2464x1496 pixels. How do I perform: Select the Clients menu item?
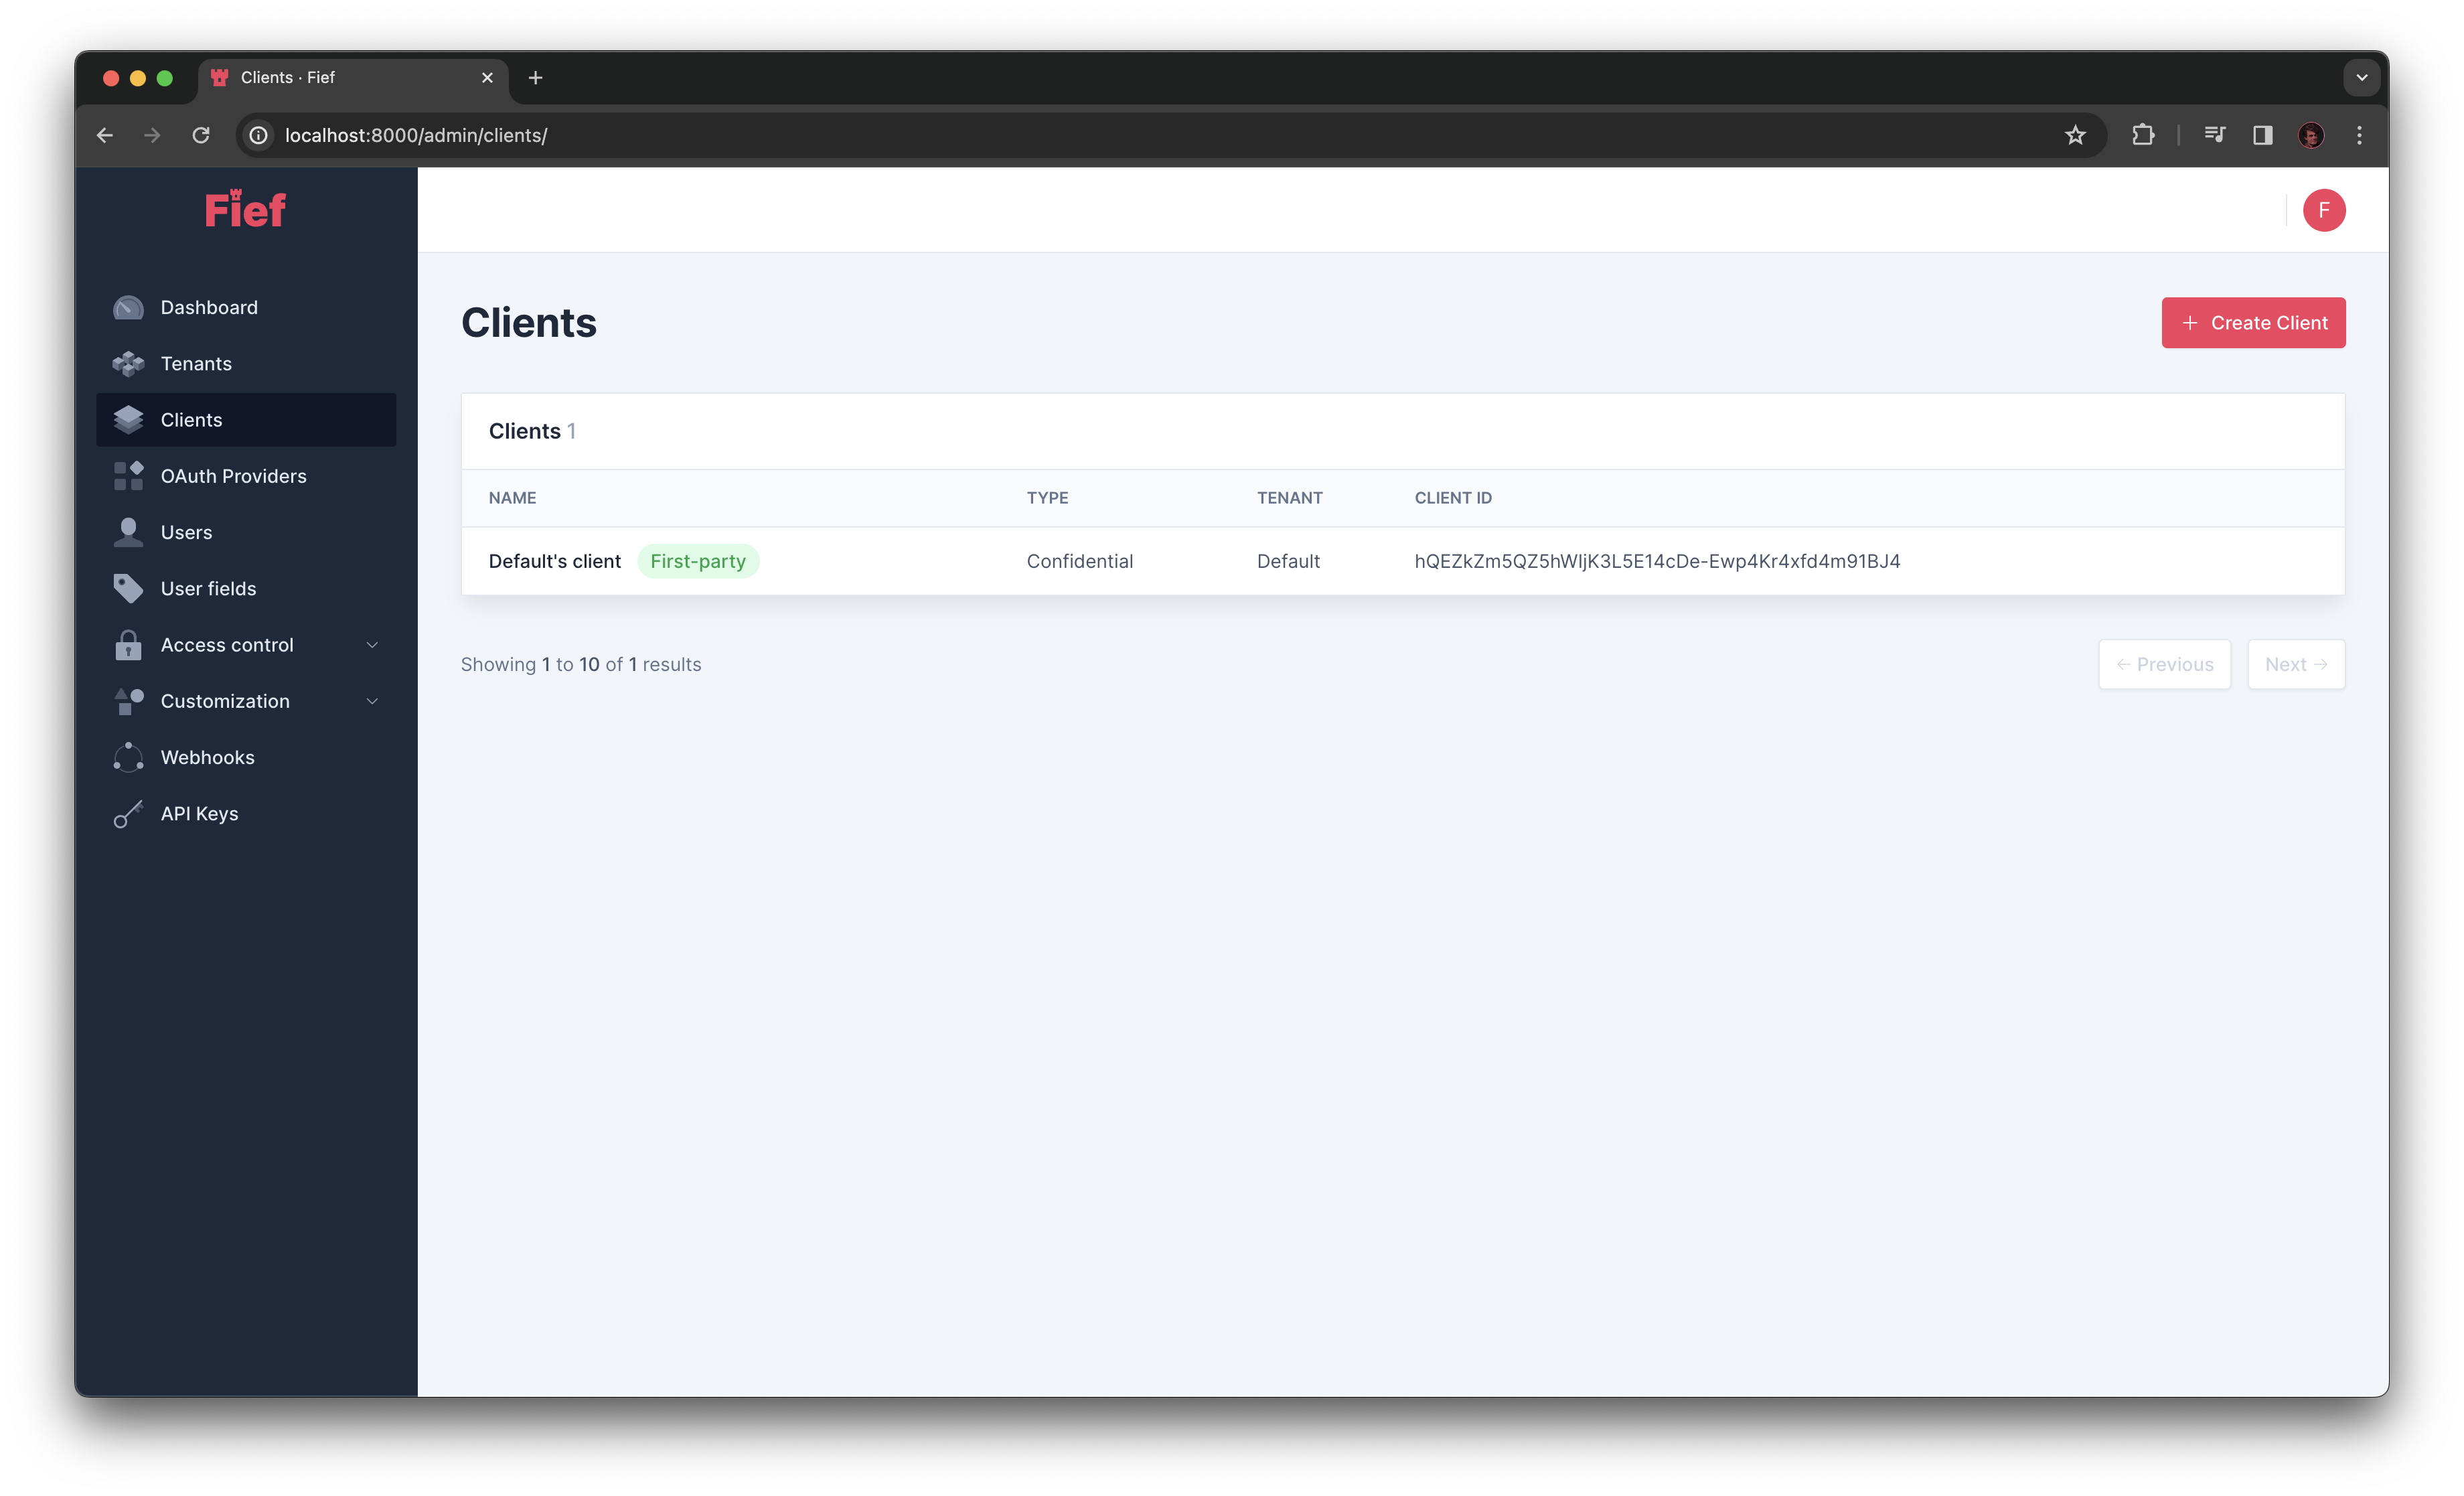190,419
